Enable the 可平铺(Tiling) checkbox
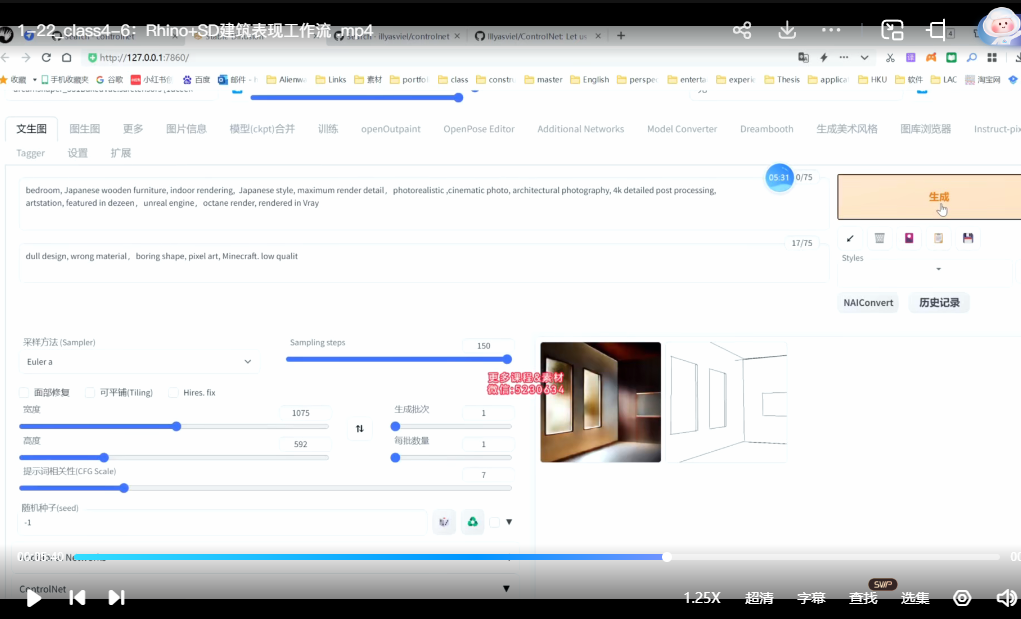Image resolution: width=1021 pixels, height=619 pixels. click(90, 392)
